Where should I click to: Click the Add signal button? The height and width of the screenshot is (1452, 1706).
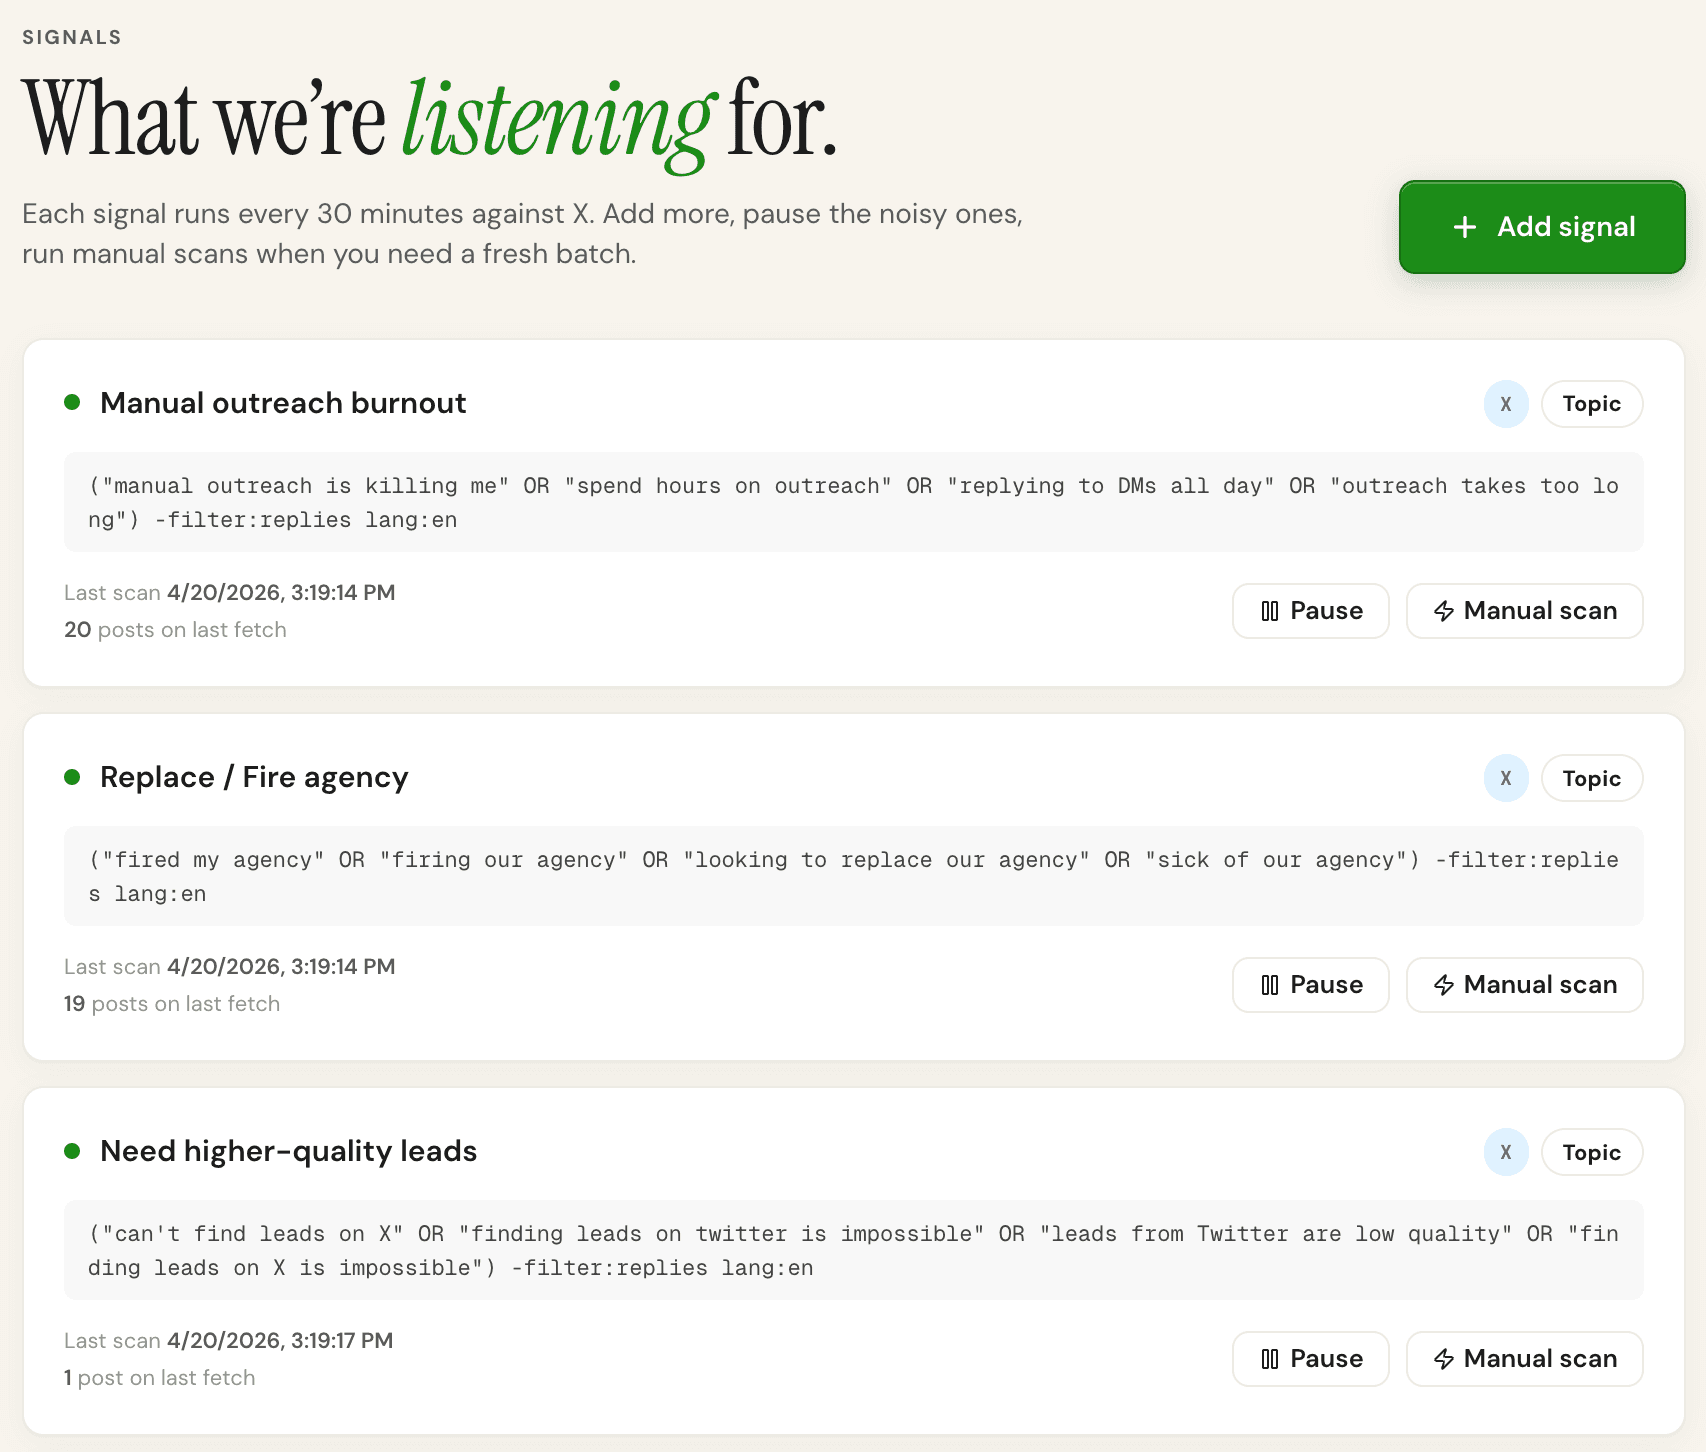1542,227
